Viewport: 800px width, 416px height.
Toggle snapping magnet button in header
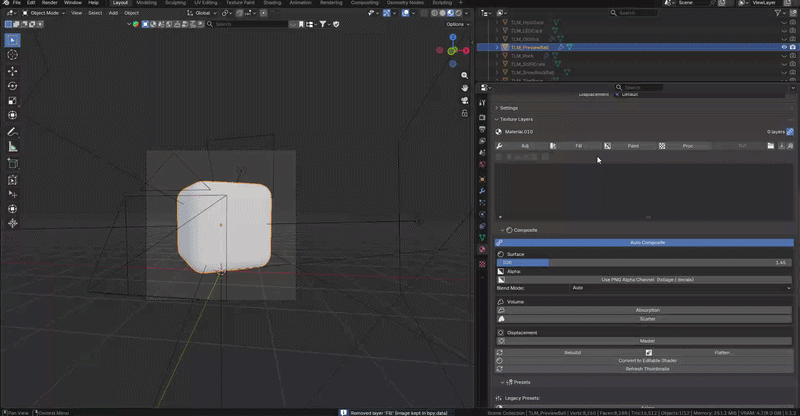click(239, 13)
